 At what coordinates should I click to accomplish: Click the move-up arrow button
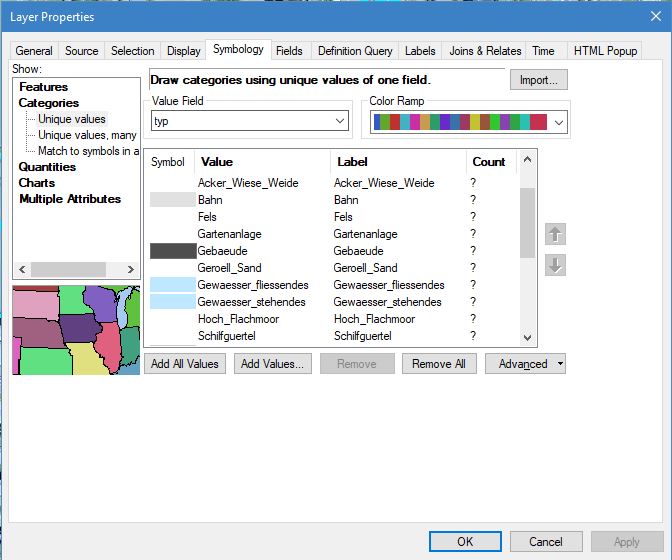556,234
